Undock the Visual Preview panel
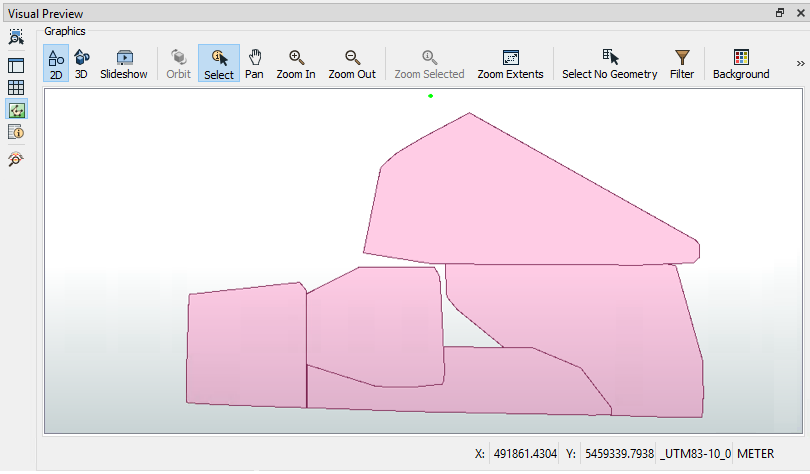810x474 pixels. pyautogui.click(x=780, y=13)
